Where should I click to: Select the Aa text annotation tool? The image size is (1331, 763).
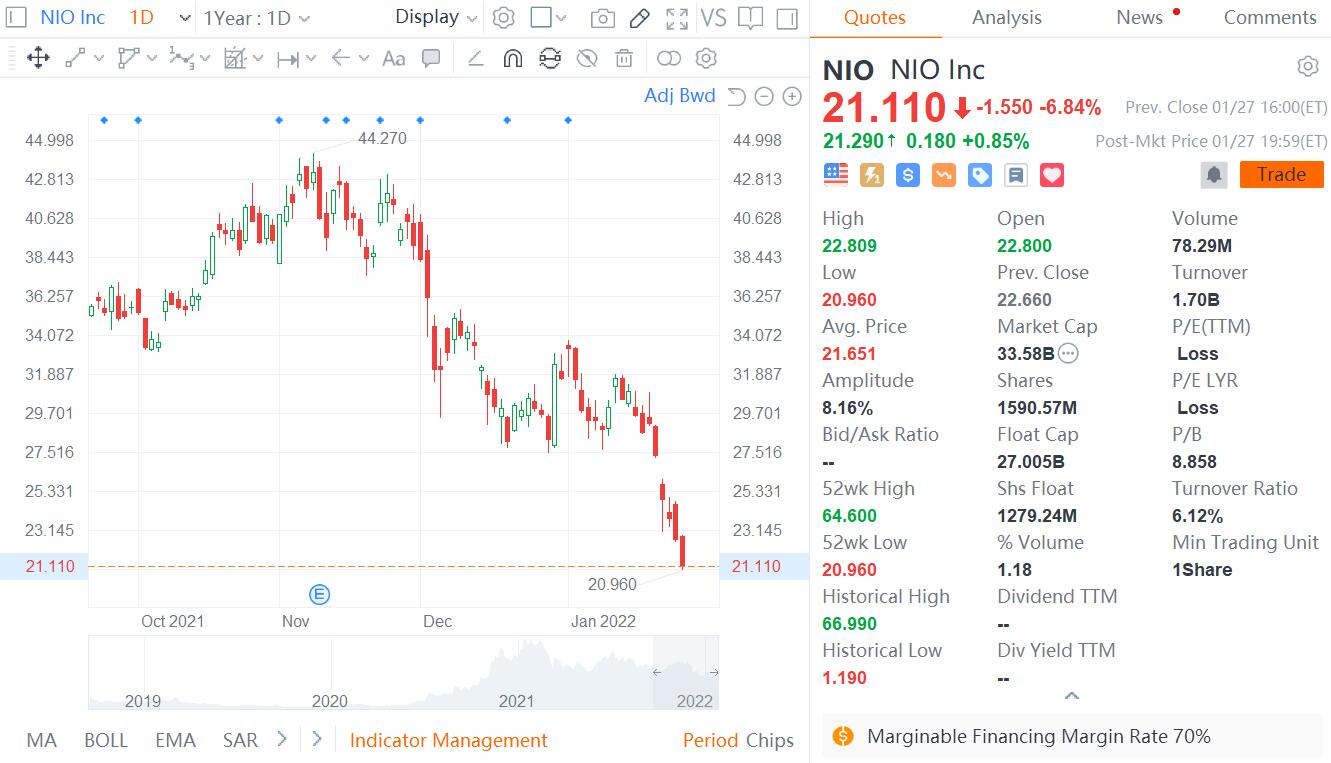tap(394, 58)
